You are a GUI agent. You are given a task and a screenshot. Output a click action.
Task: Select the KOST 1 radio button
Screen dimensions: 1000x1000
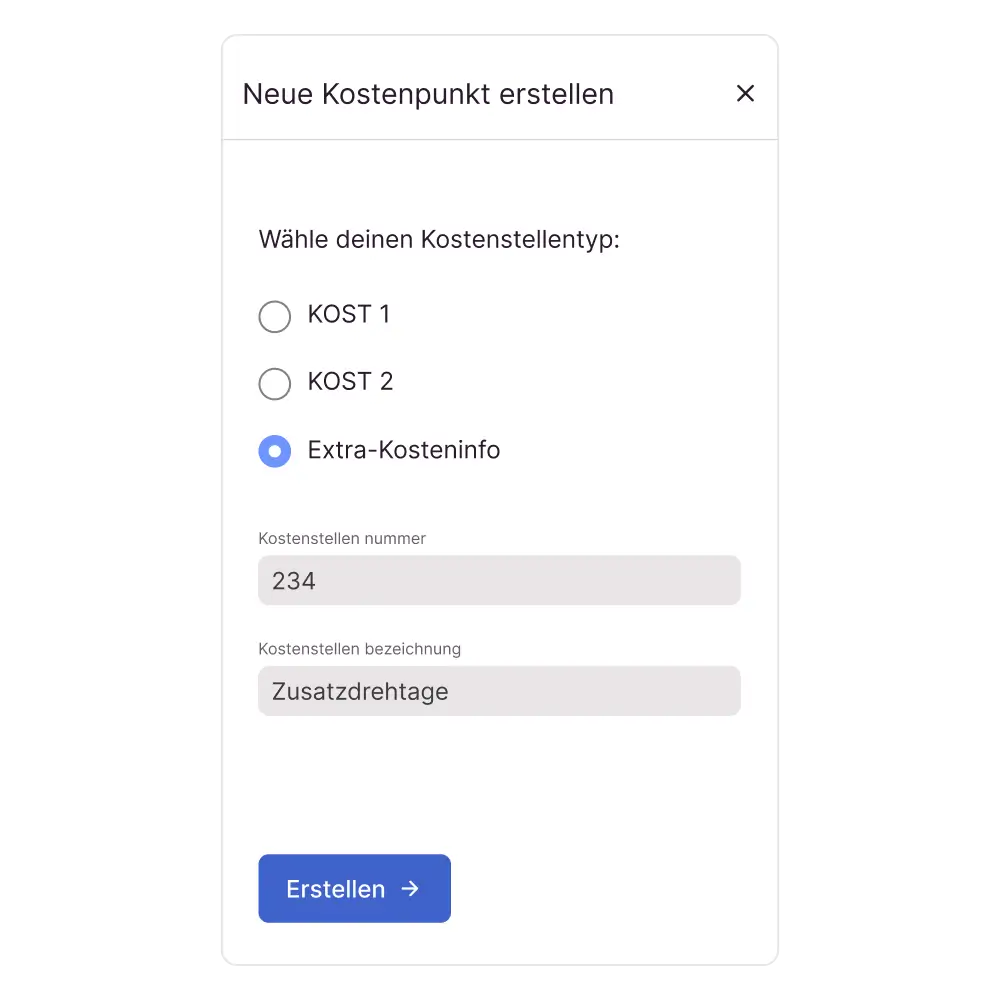[x=274, y=316]
